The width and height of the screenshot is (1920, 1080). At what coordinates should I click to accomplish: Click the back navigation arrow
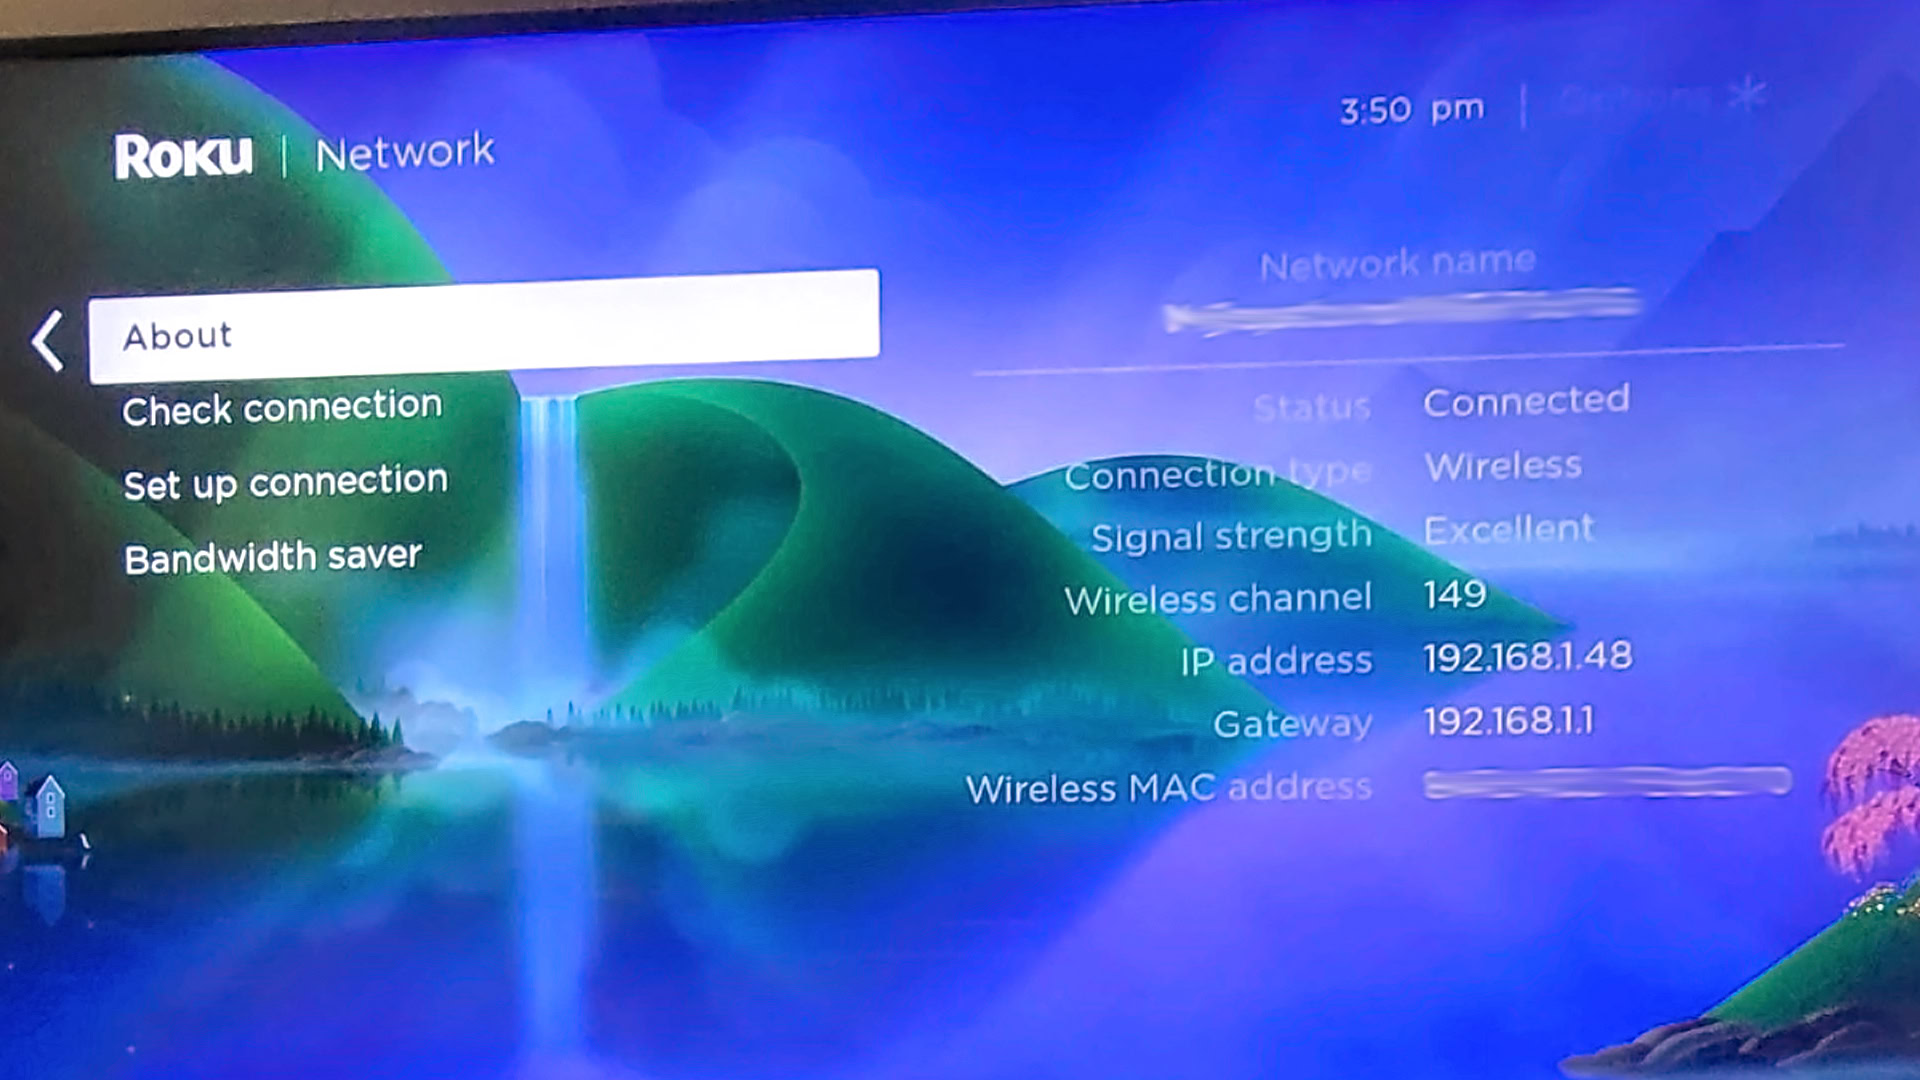pos(46,338)
